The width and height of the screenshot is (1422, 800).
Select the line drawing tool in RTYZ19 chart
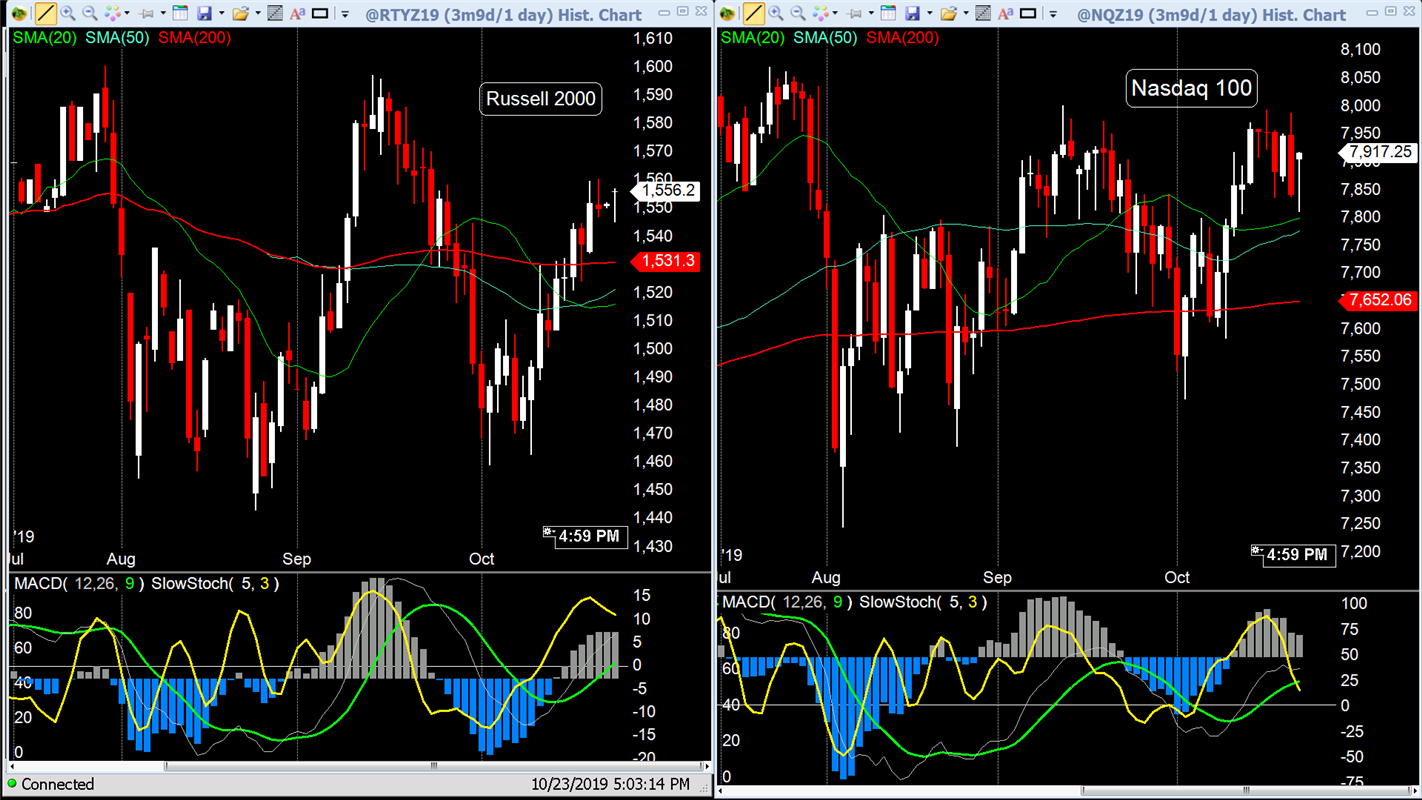point(46,14)
